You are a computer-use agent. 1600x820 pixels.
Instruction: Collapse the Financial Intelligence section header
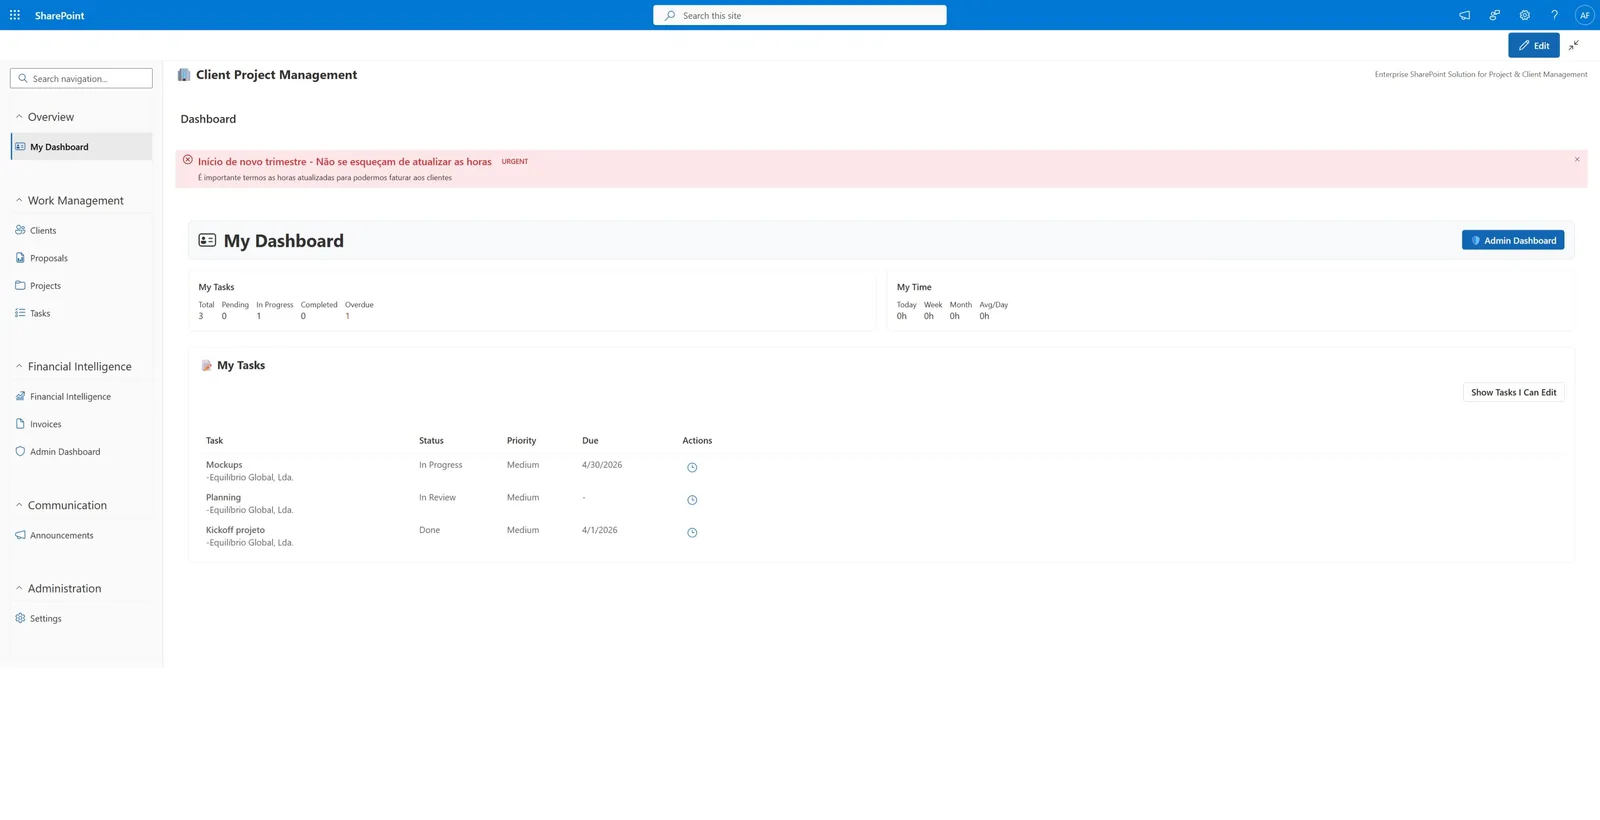tap(19, 366)
